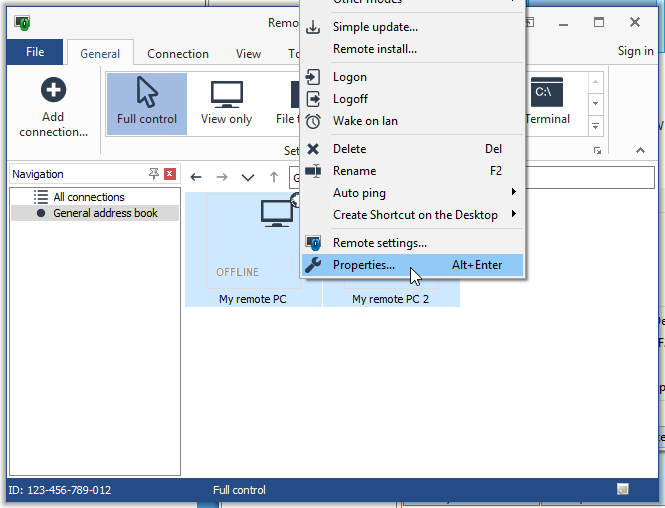Click the Delete X icon in menu
The width and height of the screenshot is (665, 508).
tap(313, 149)
